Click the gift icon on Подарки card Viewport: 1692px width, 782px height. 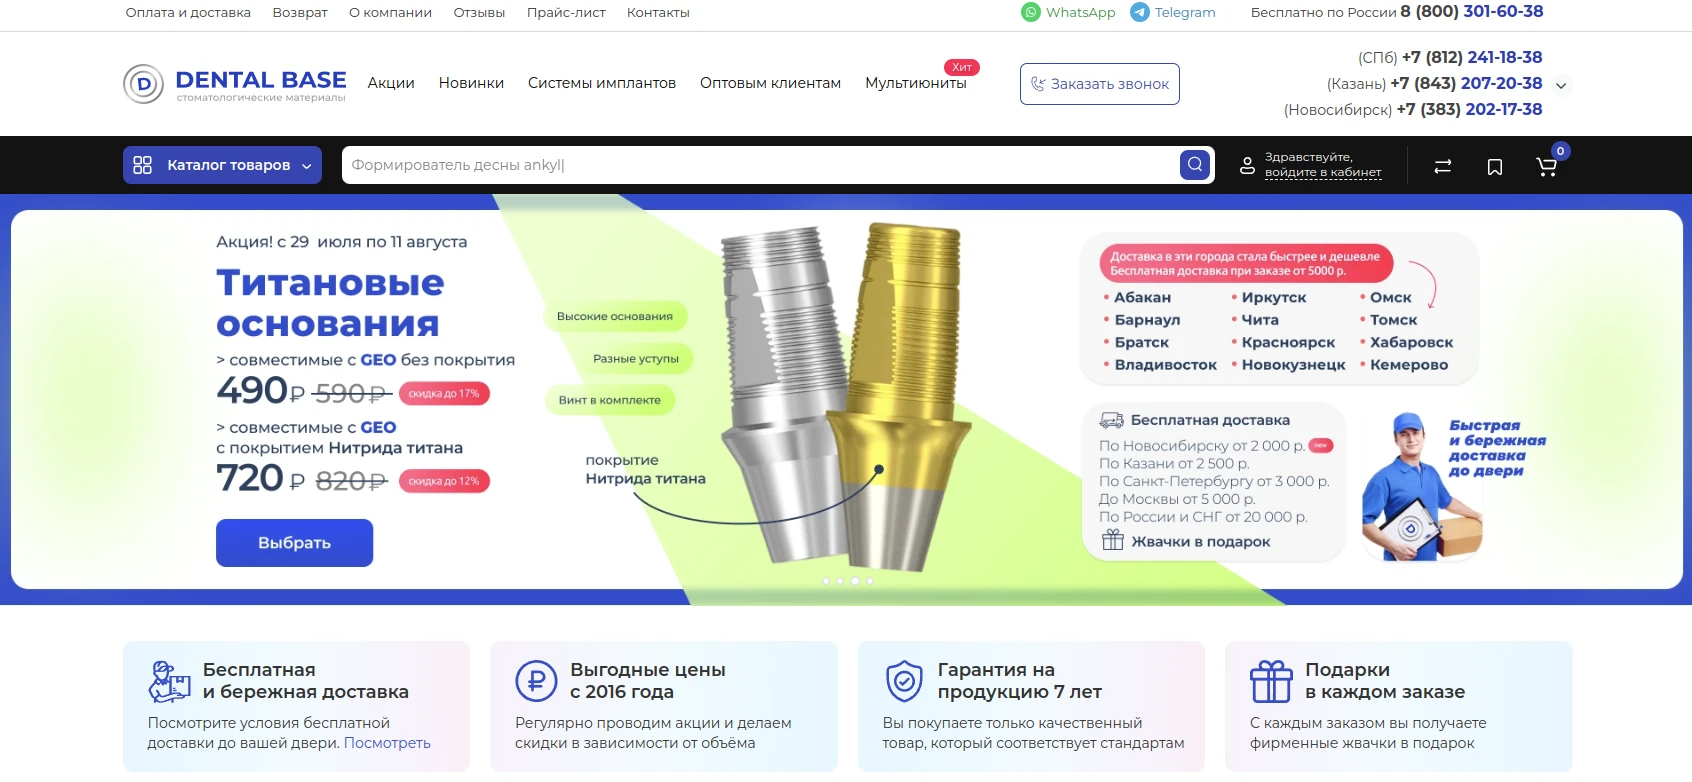1271,681
